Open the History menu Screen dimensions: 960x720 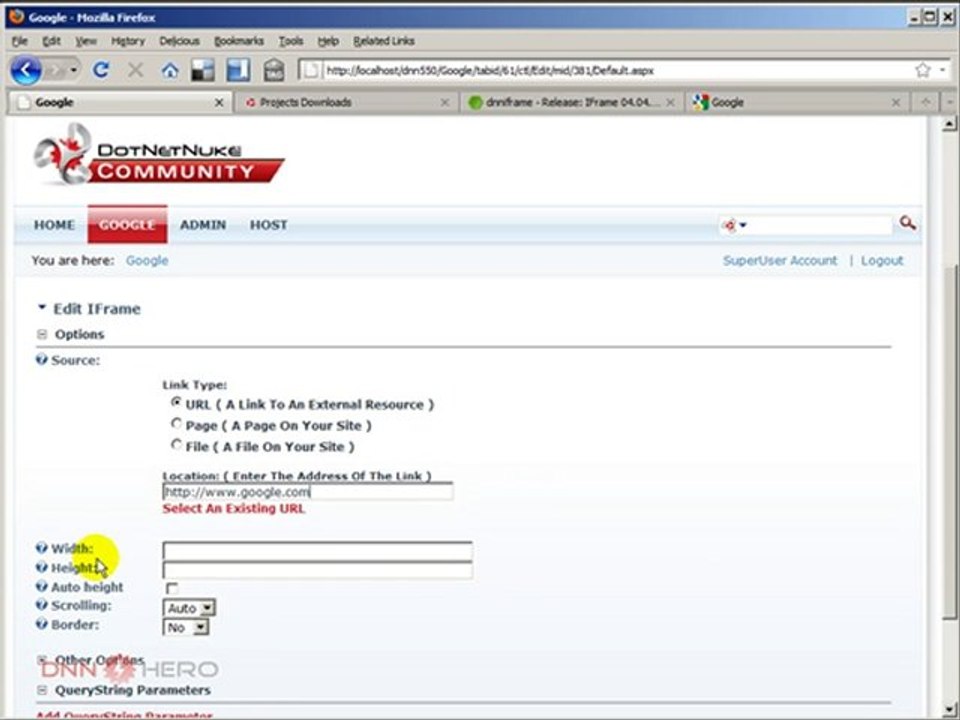128,41
